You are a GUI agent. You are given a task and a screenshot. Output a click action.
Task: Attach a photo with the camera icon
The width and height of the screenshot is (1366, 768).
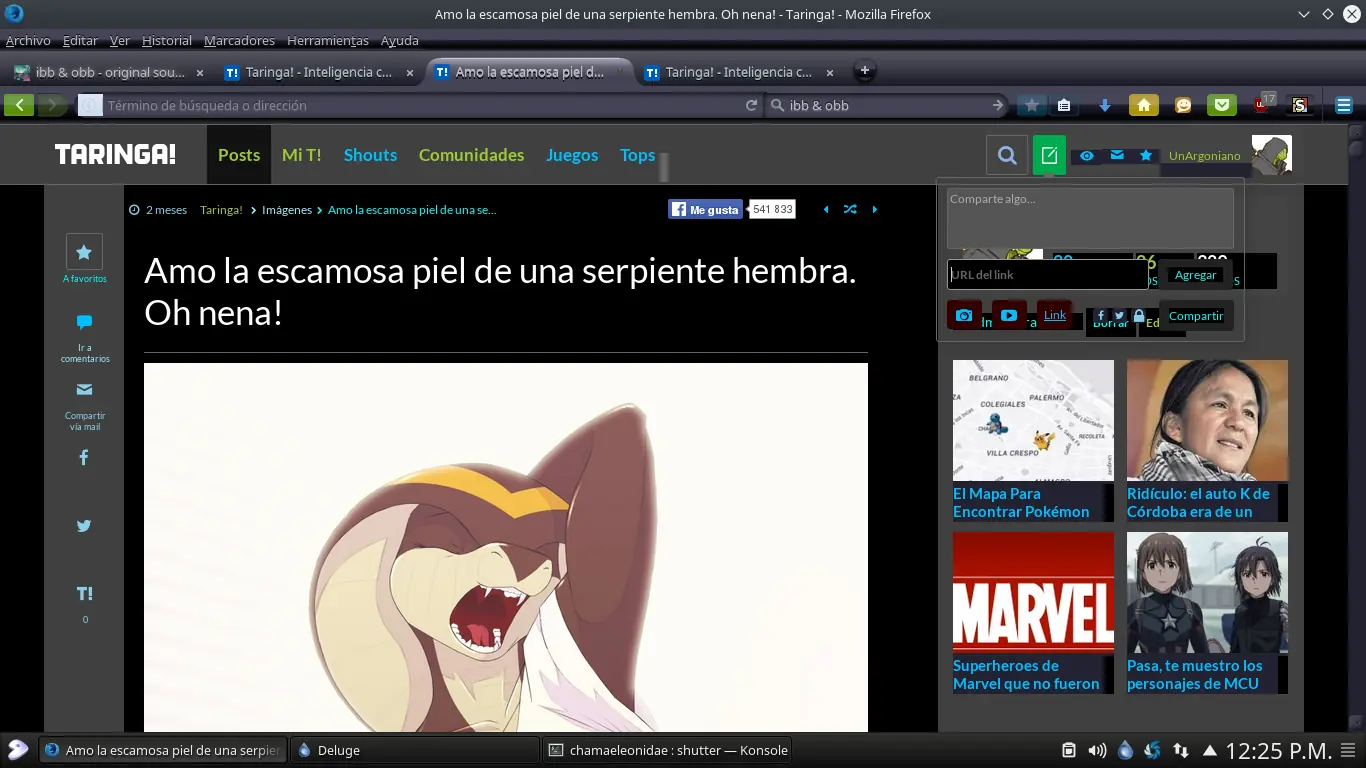click(964, 315)
